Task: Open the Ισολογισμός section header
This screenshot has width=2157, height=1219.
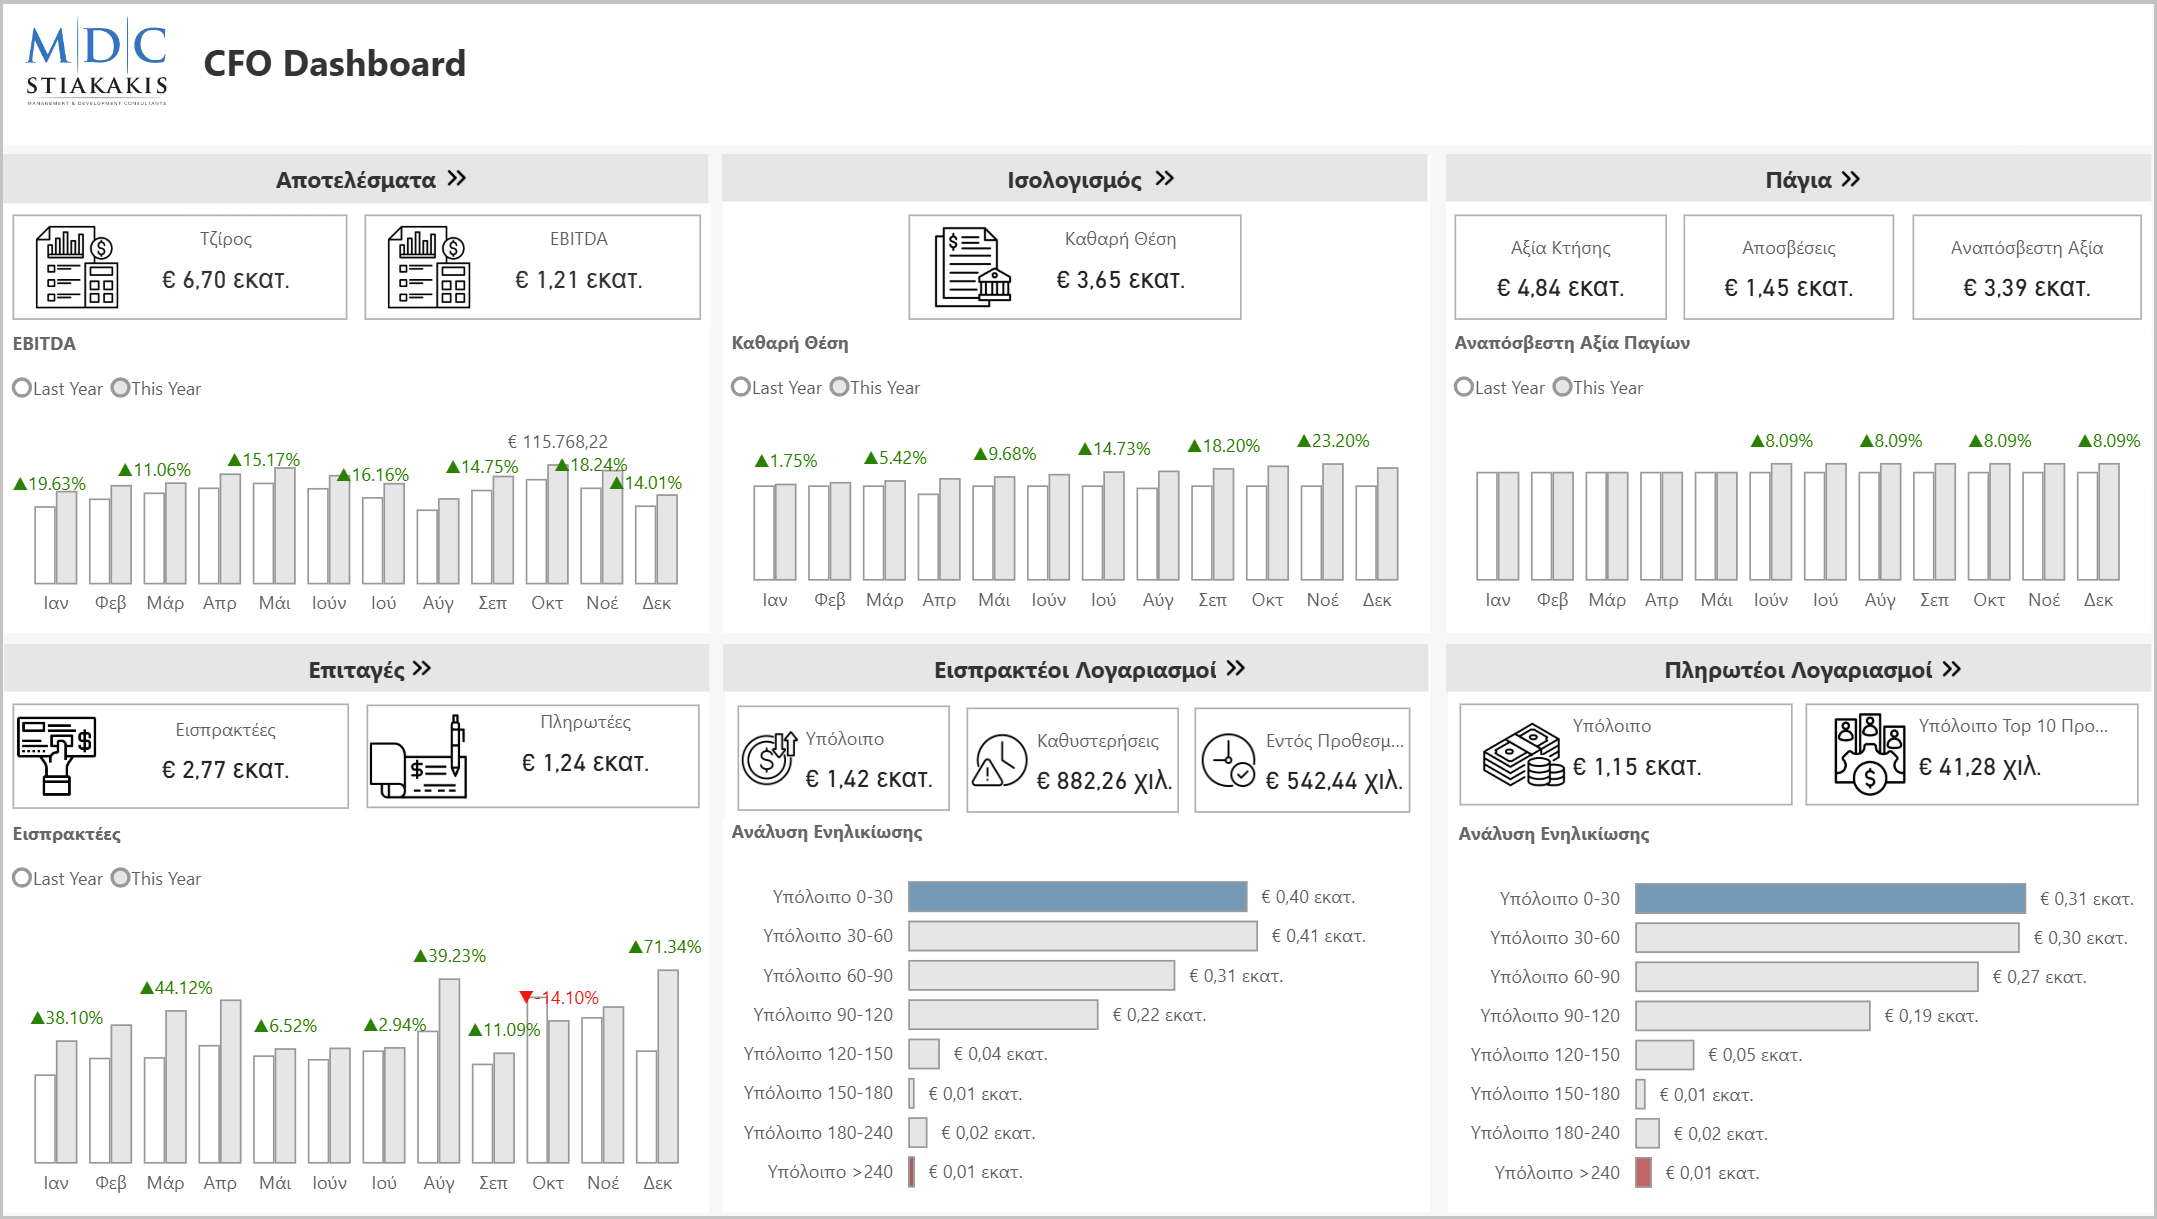Action: 1075,179
